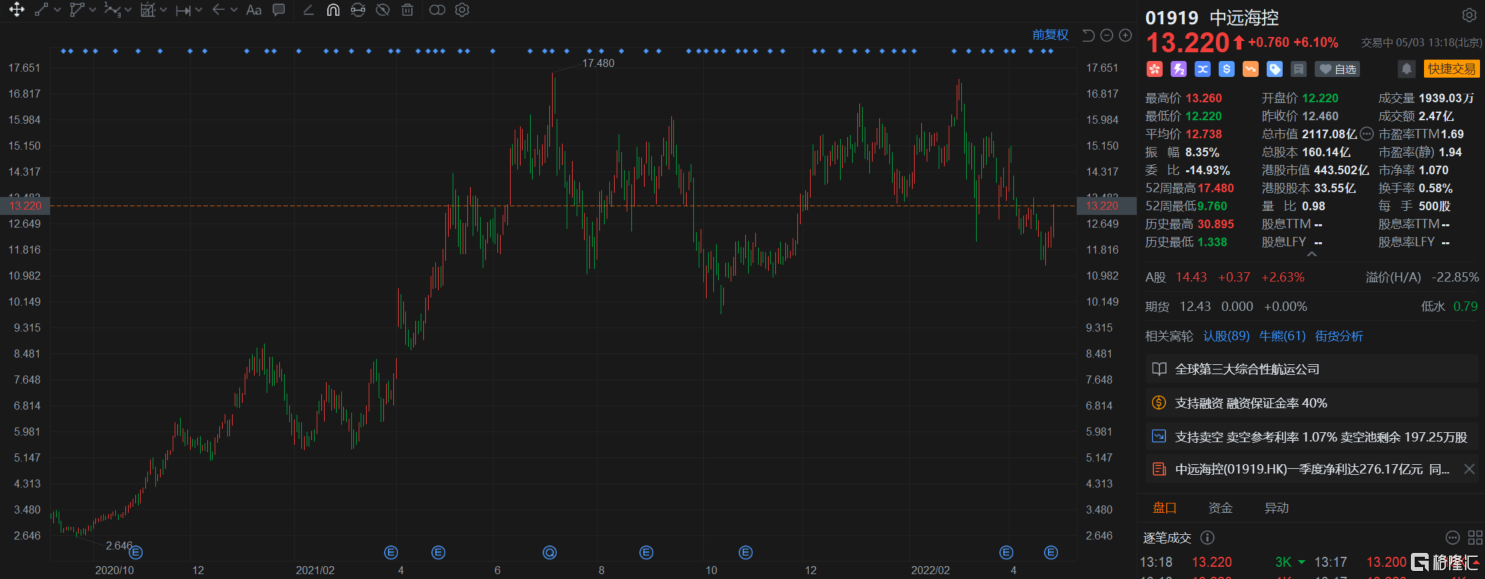
Task: Toggle the overlapping circles compare icon
Action: coord(437,10)
